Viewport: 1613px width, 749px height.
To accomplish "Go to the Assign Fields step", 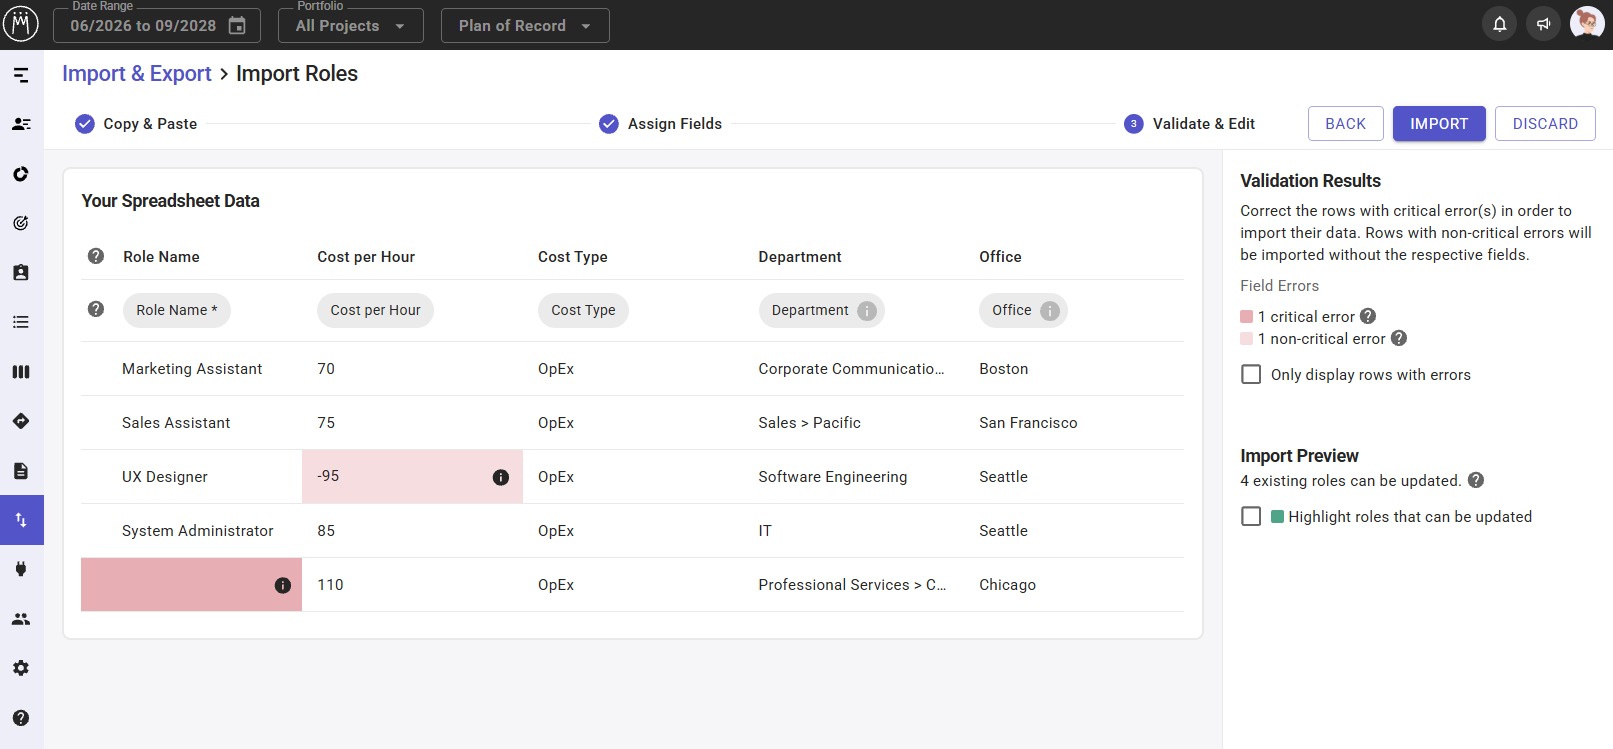I will click(660, 124).
